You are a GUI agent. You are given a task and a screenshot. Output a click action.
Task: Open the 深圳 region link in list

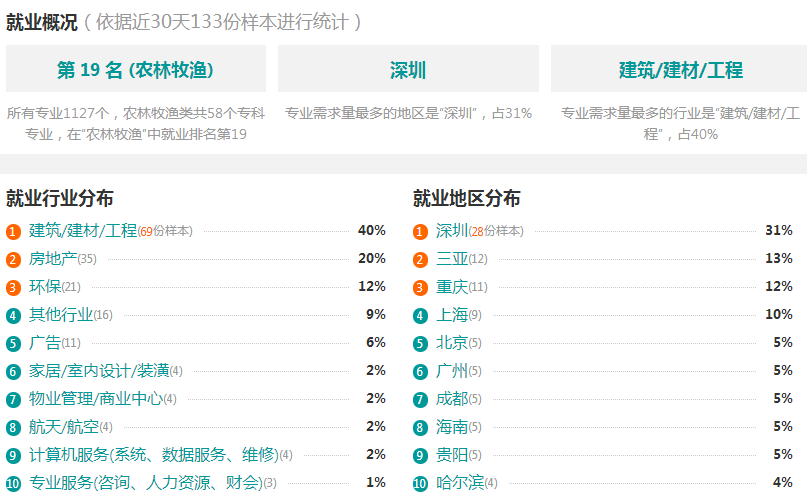(452, 231)
